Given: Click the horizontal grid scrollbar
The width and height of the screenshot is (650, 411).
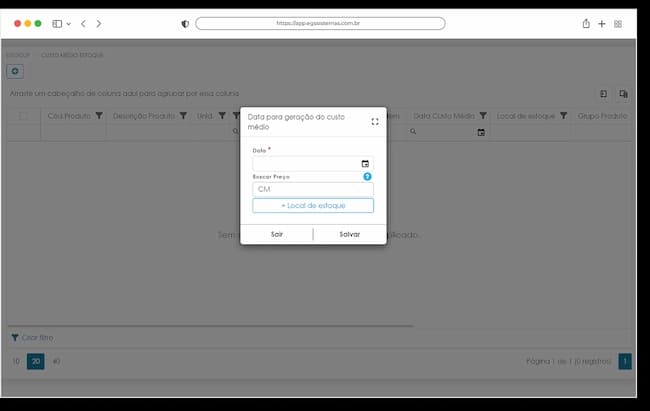Looking at the screenshot, I should click(x=211, y=326).
